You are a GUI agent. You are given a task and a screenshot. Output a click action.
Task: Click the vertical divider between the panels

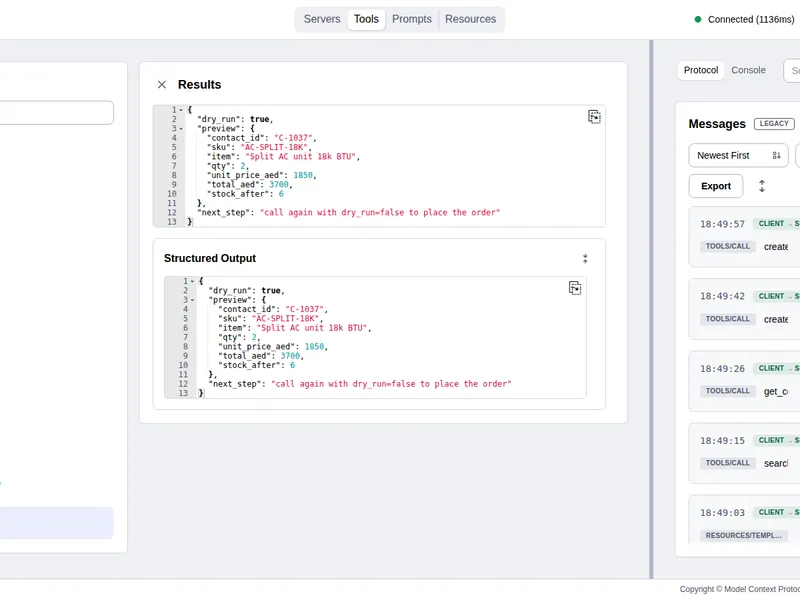tap(651, 309)
